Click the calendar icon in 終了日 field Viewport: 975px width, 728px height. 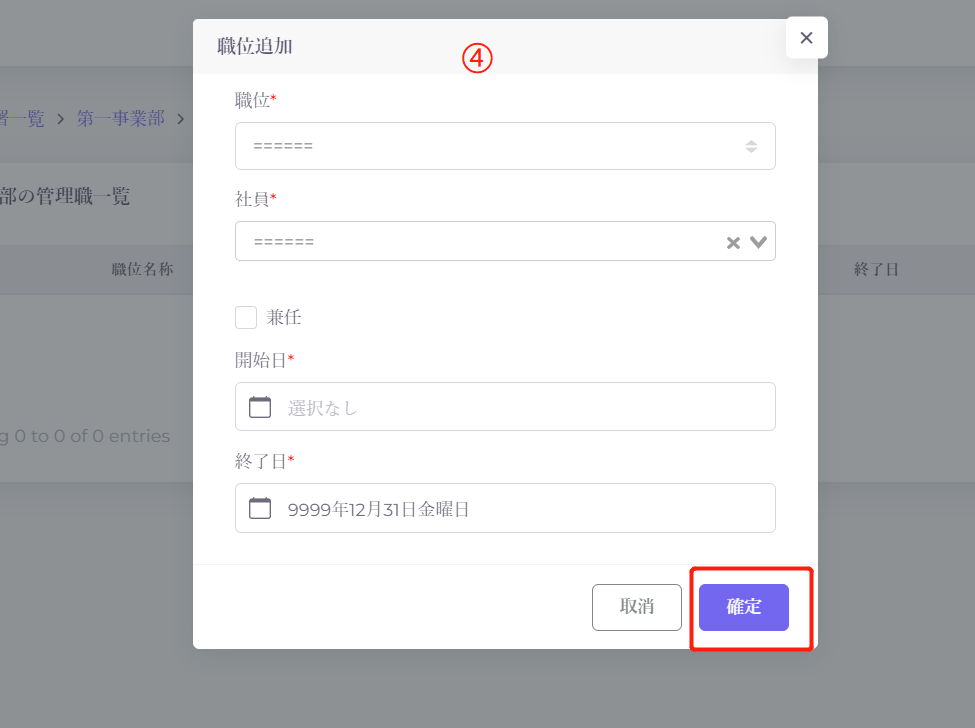(x=260, y=508)
